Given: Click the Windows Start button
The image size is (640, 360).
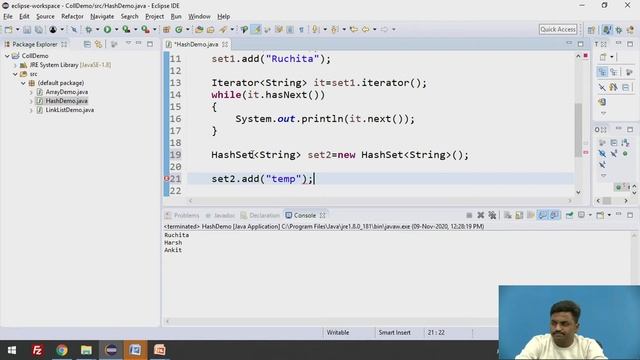Looking at the screenshot, I should coord(12,350).
